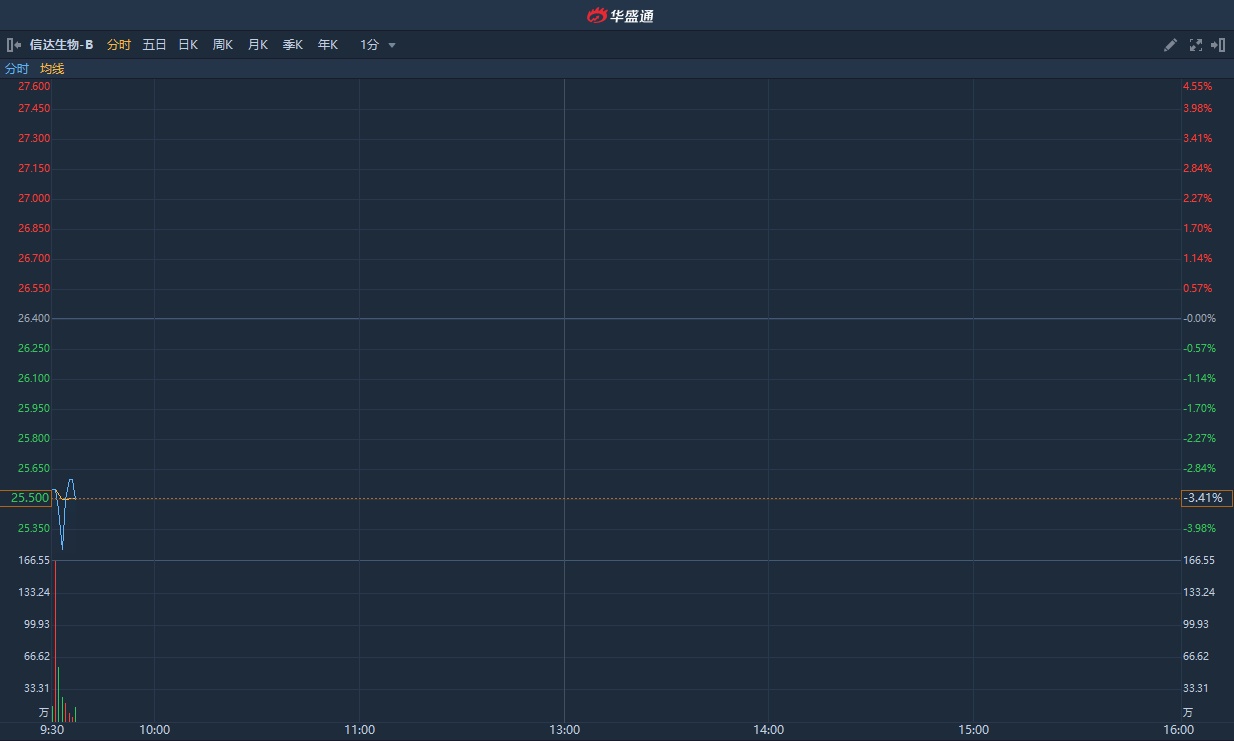Screen dimensions: 1234x741
Task: Click the 25.800 price axis label
Action: [x=34, y=438]
